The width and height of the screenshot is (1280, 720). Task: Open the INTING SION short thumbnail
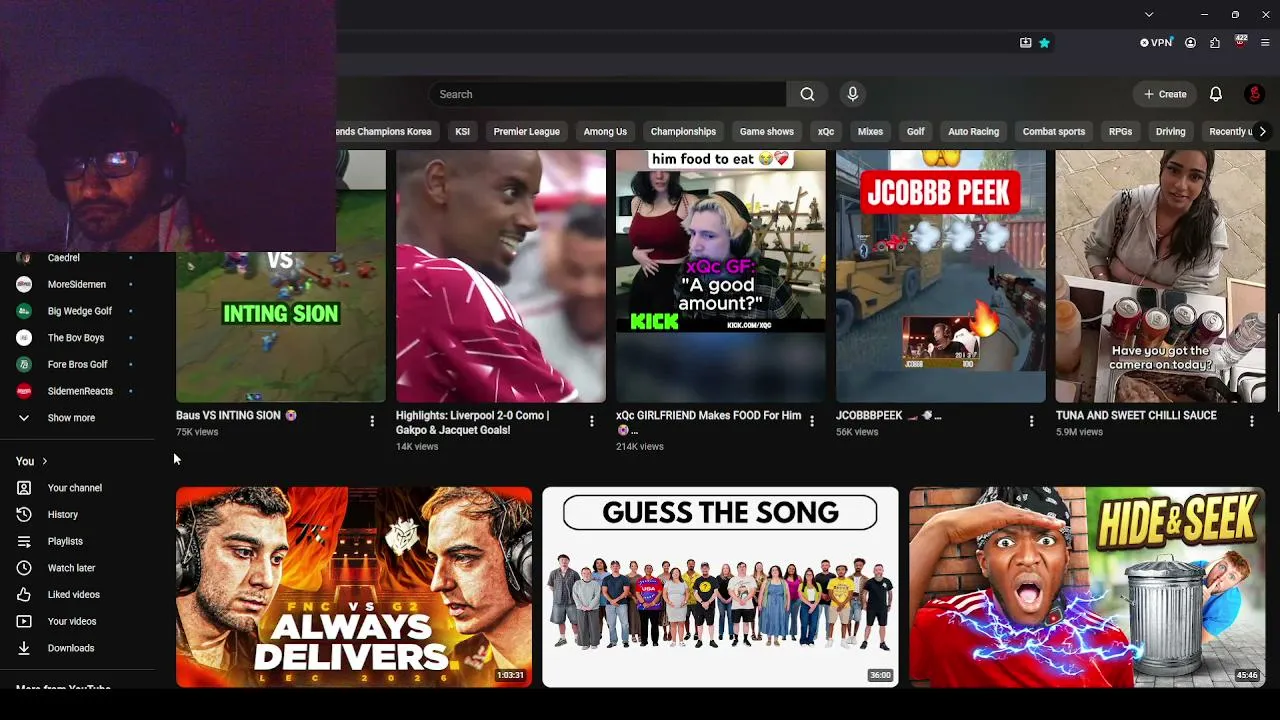tap(281, 276)
